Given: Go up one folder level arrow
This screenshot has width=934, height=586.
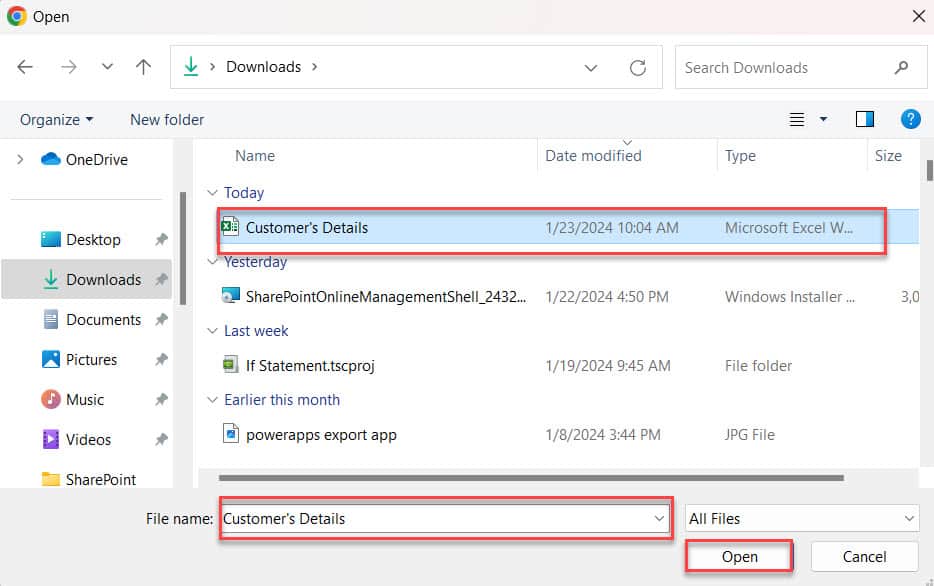Looking at the screenshot, I should point(143,67).
